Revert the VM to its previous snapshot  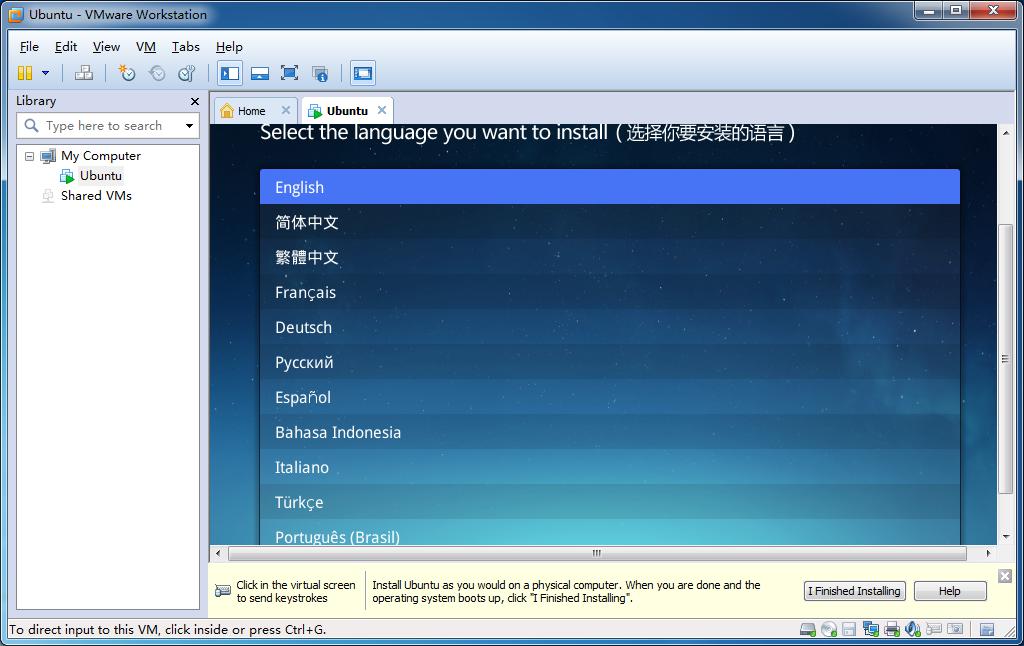click(157, 73)
